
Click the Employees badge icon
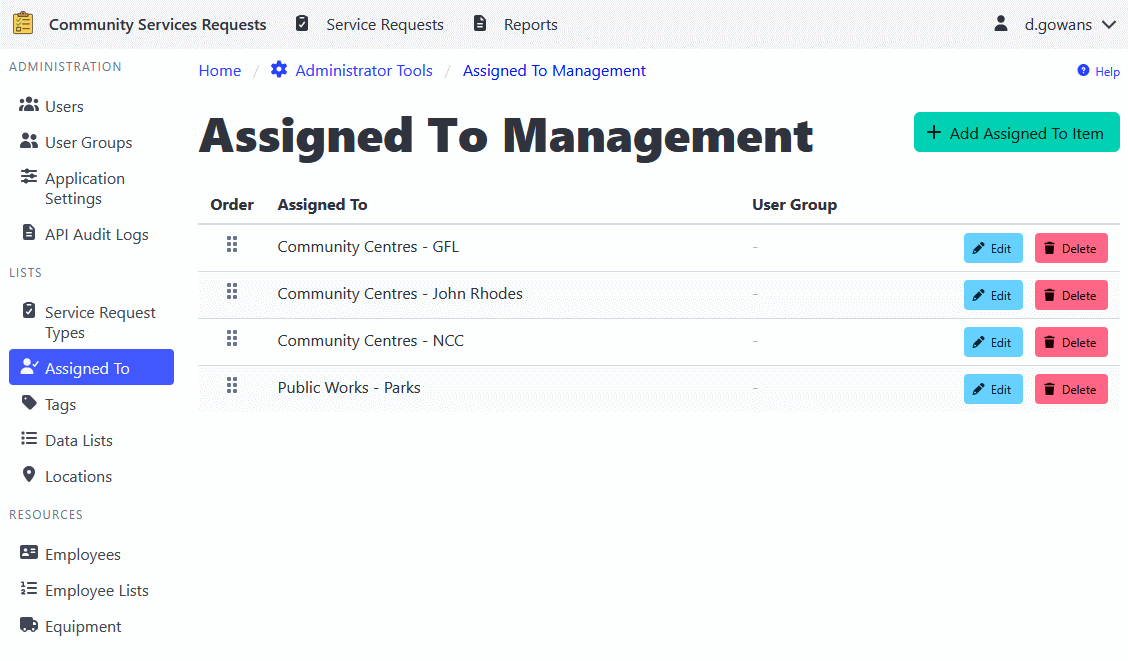coord(27,553)
